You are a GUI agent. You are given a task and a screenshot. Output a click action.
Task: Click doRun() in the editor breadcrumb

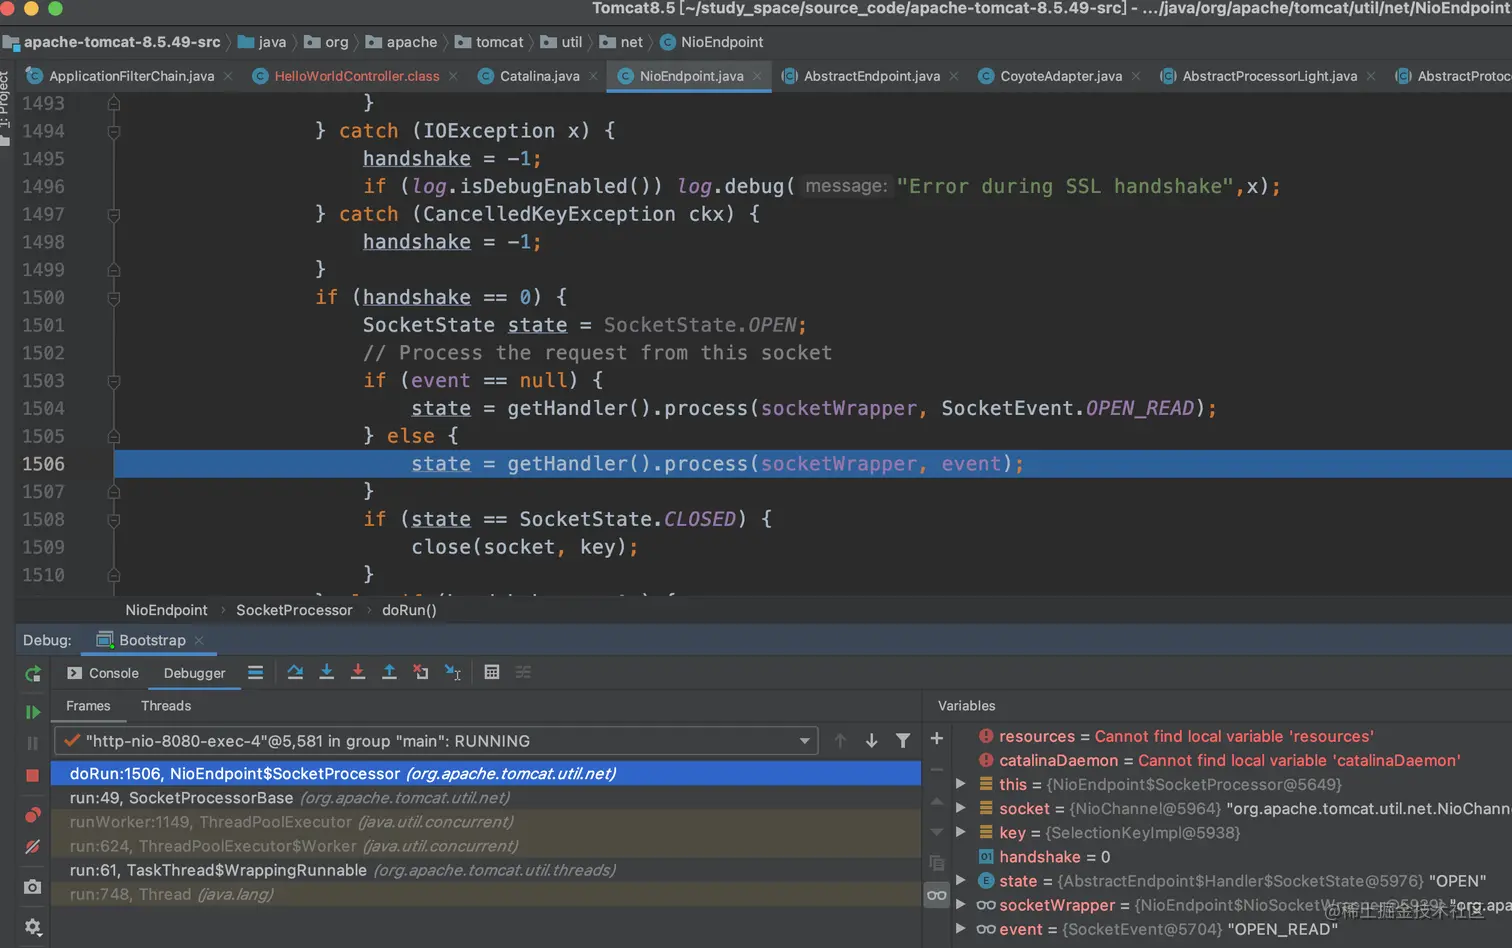point(409,610)
